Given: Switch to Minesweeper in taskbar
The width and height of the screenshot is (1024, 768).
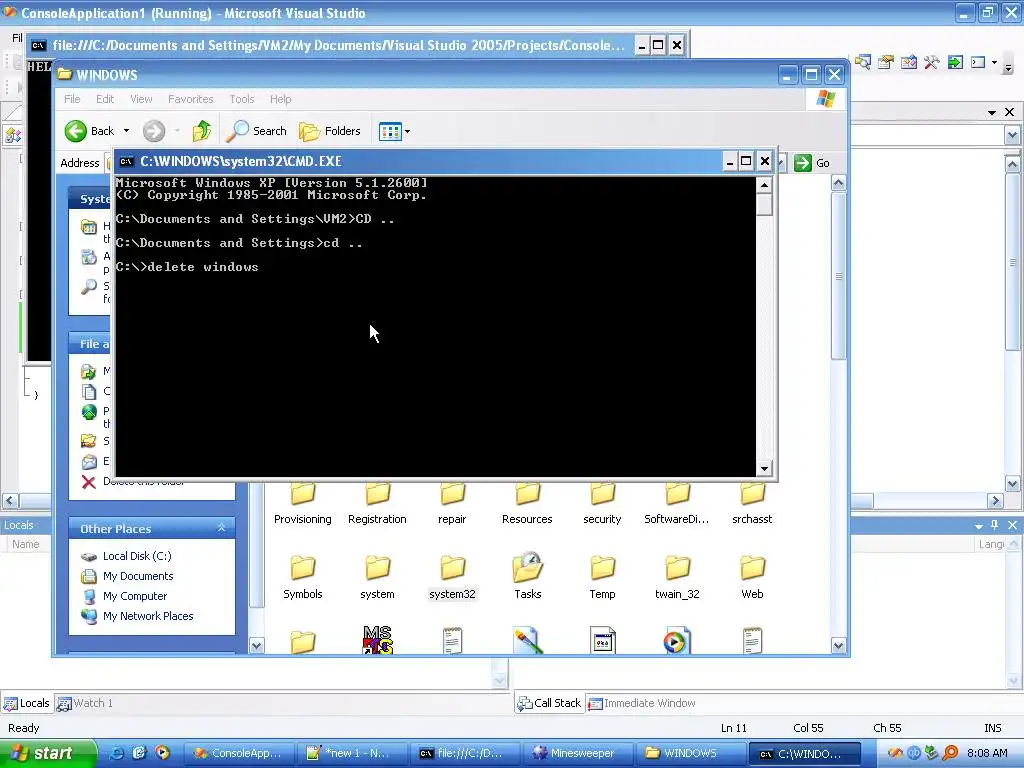Looking at the screenshot, I should [577, 753].
